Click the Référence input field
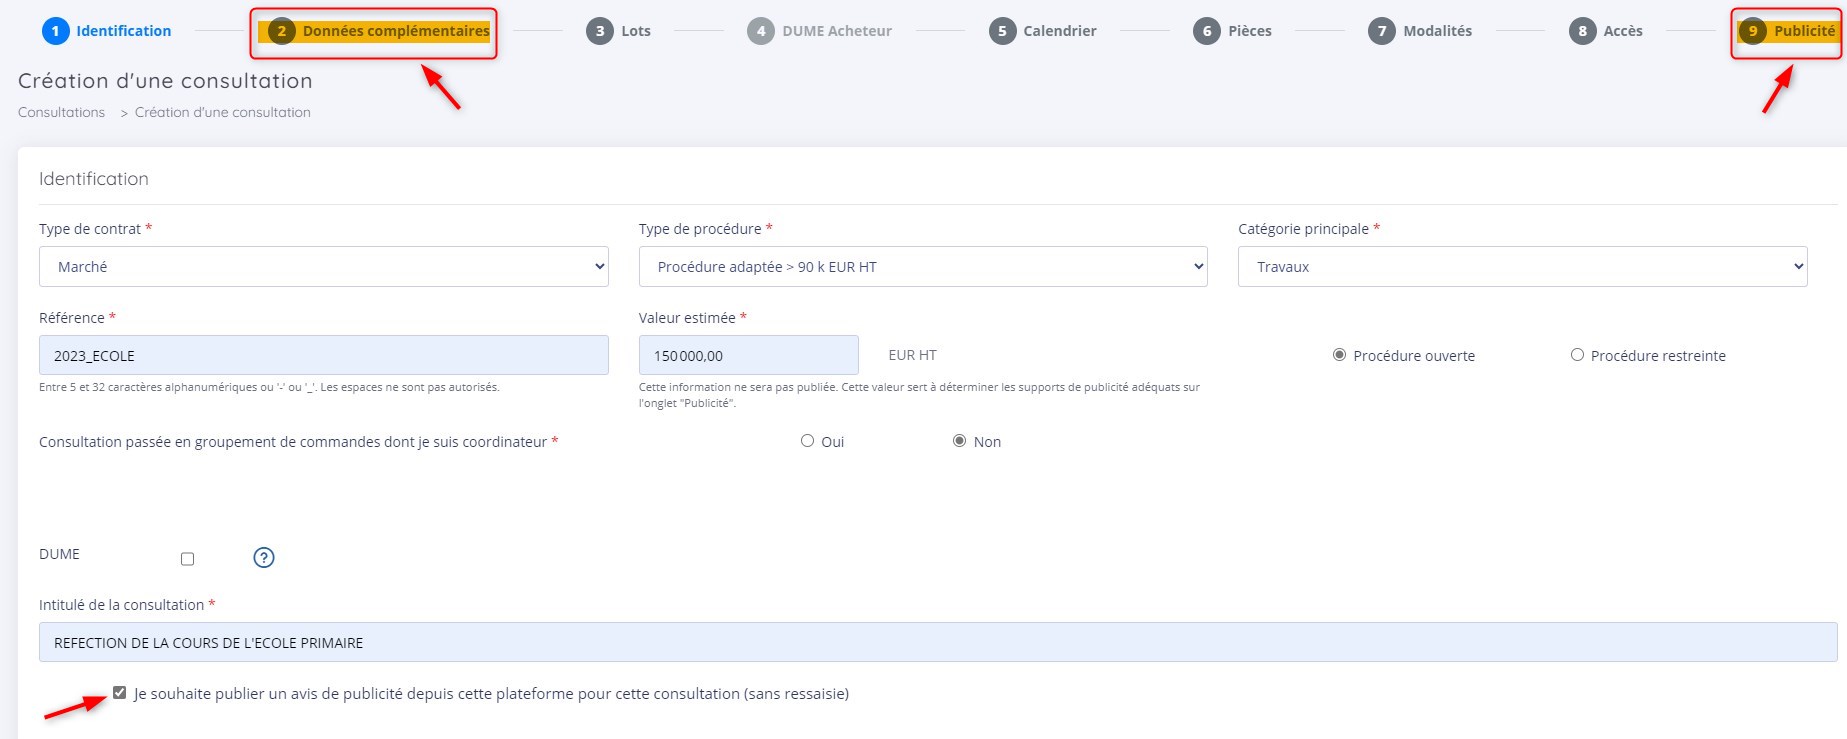The image size is (1847, 739). [323, 356]
